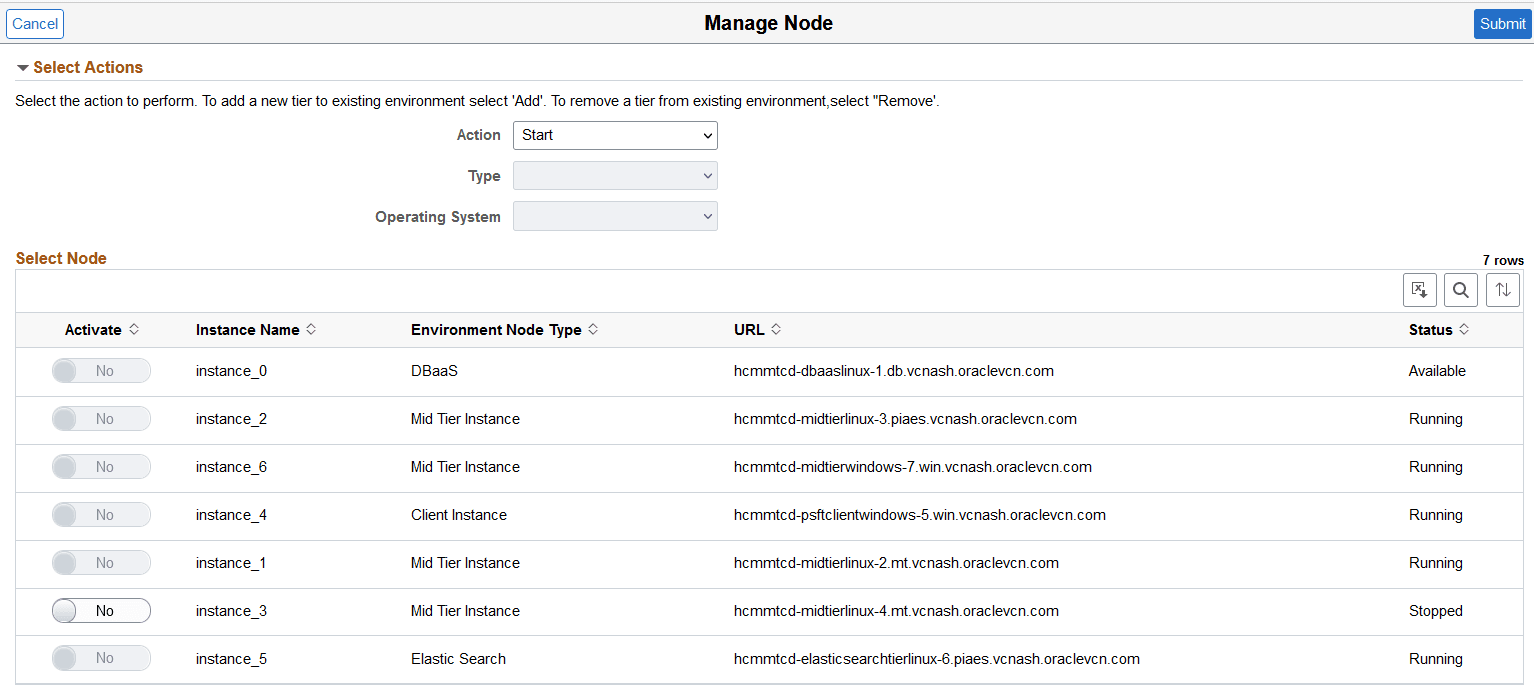
Task: Click the Download to Excel grid icon
Action: (1419, 290)
